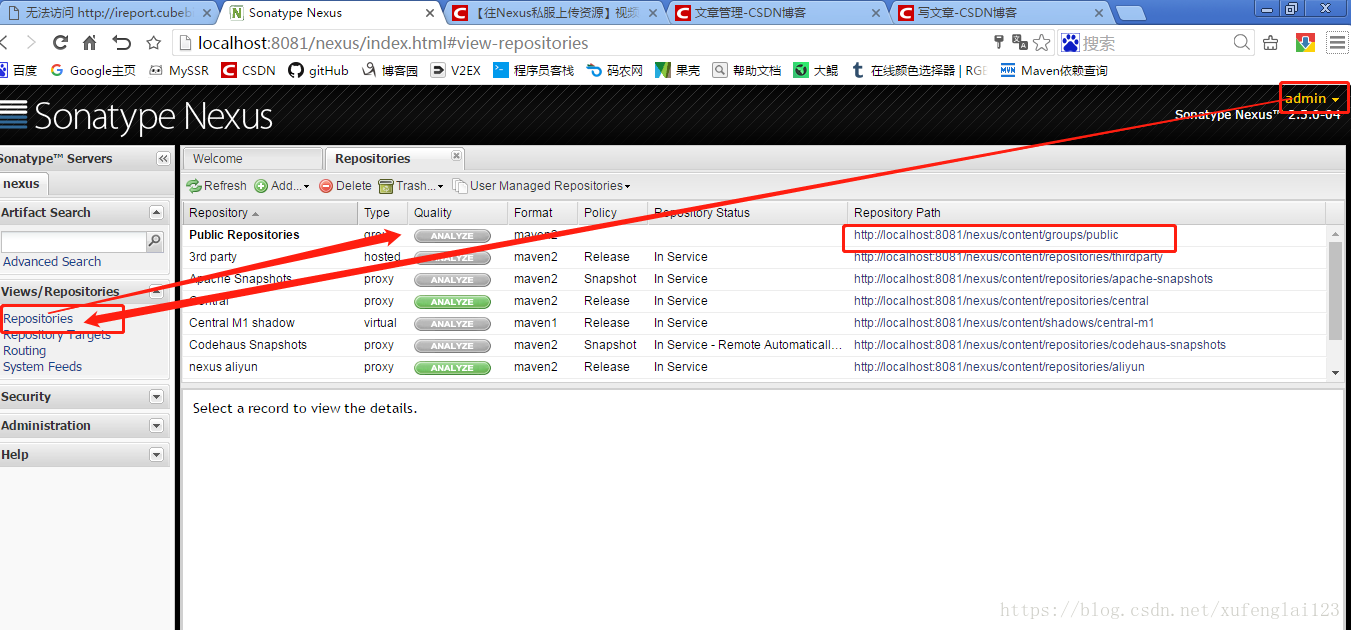The image size is (1351, 630).
Task: Click the browser undo-close arrow icon
Action: tap(122, 43)
